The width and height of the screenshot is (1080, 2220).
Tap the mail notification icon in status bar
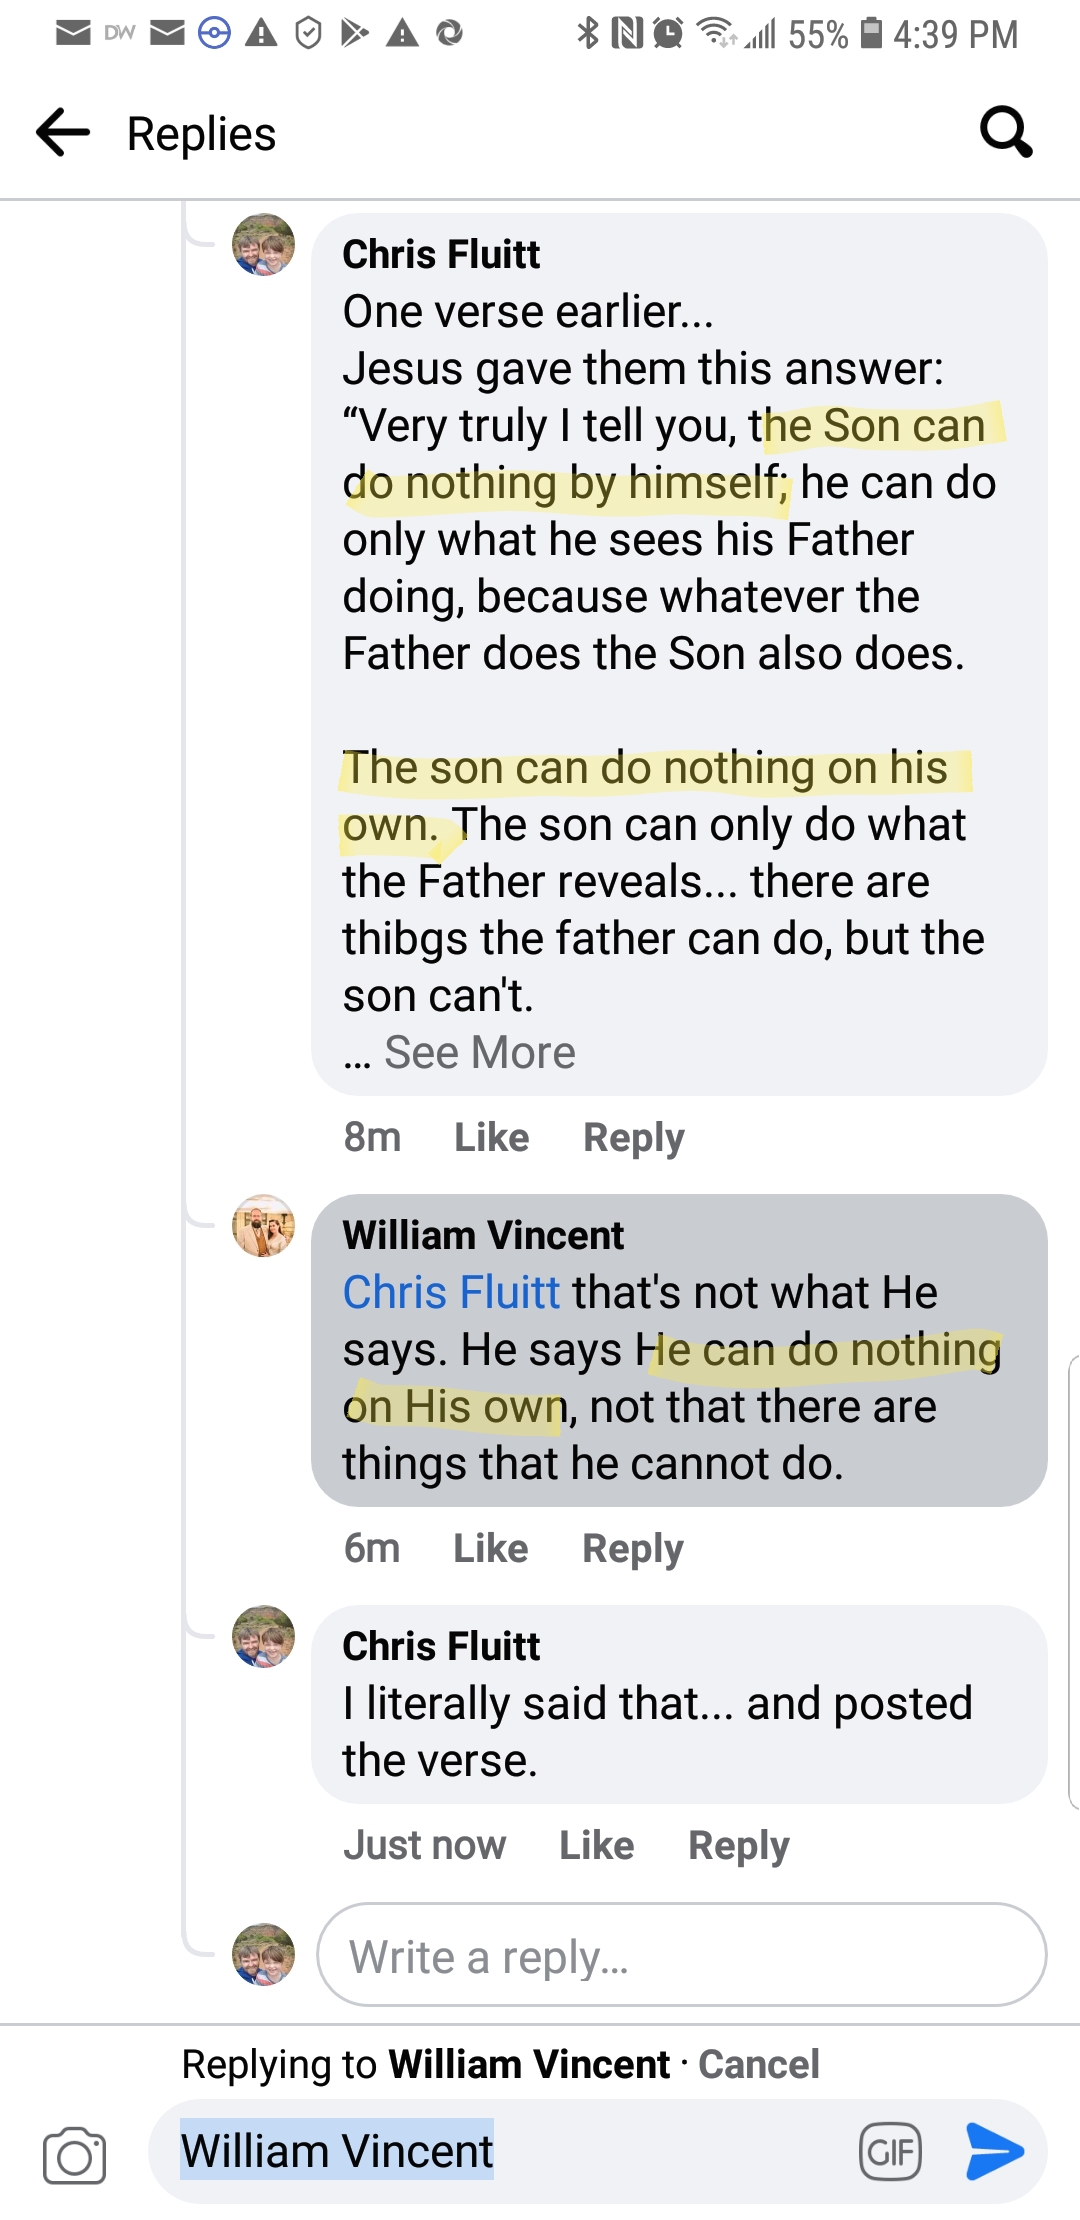73,33
